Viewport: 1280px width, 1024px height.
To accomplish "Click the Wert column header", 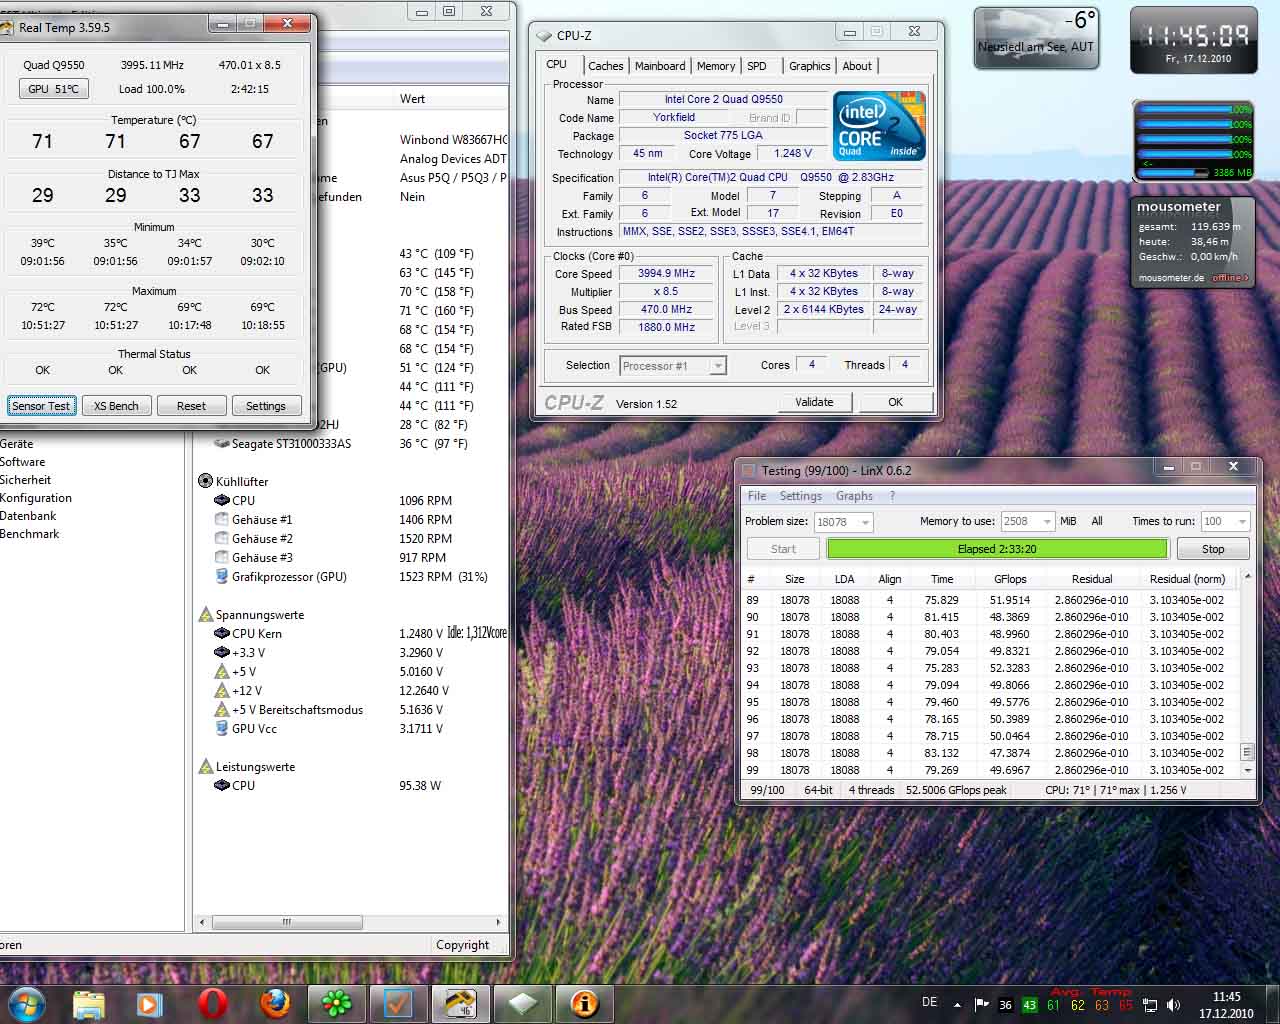I will pos(412,99).
